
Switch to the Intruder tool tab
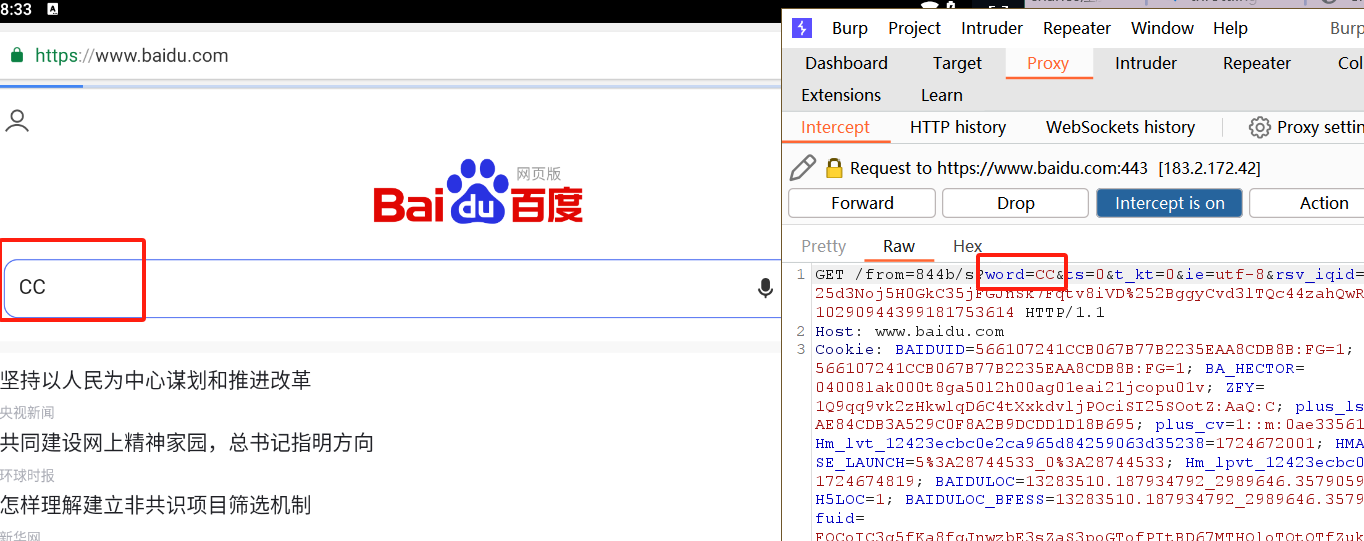point(1146,63)
